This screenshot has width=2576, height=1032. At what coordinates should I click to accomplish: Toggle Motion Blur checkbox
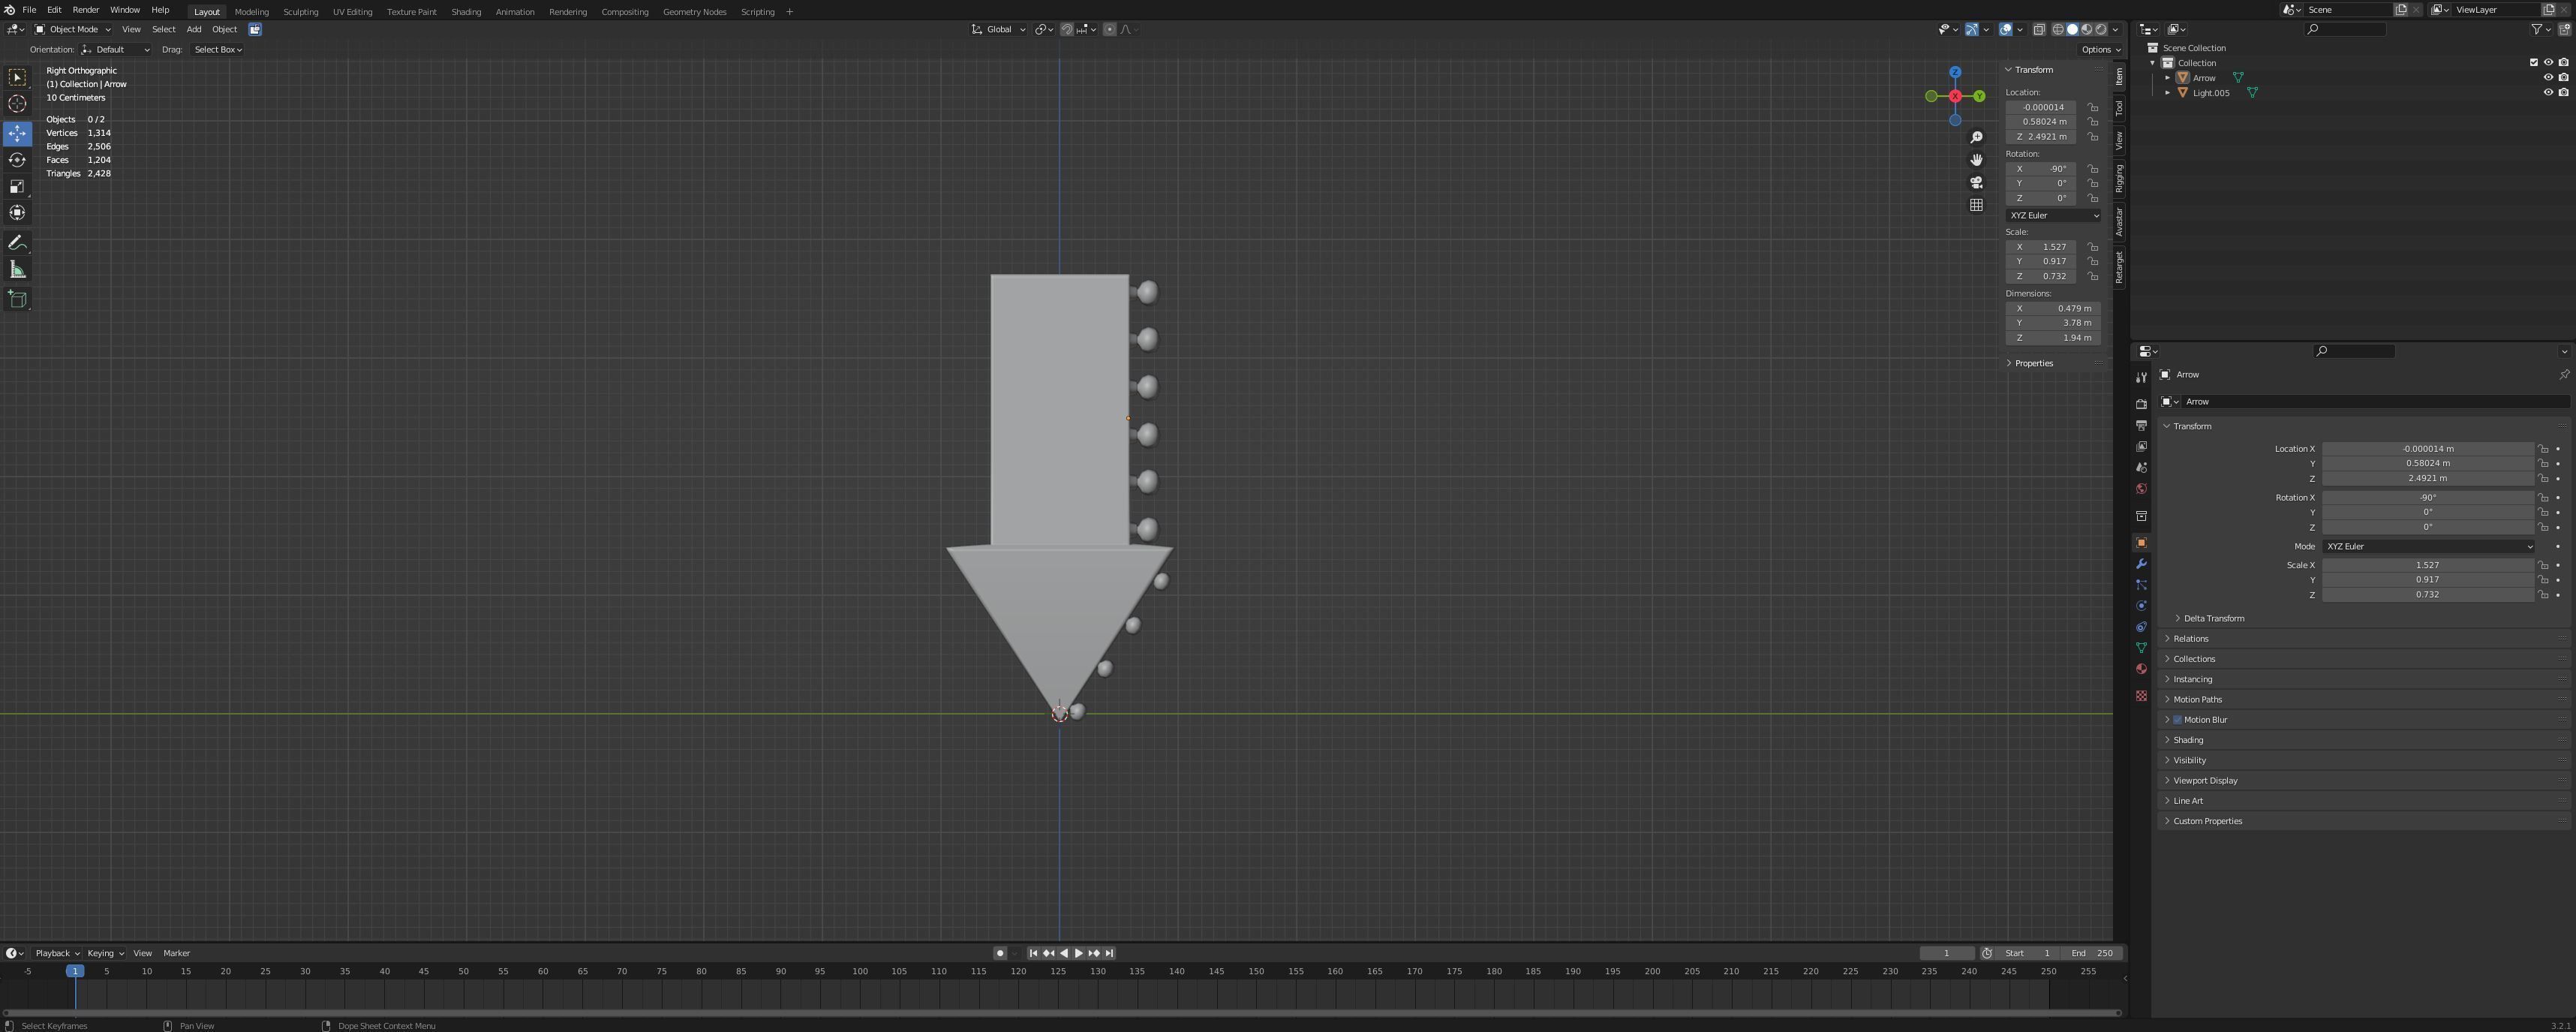(x=2177, y=720)
